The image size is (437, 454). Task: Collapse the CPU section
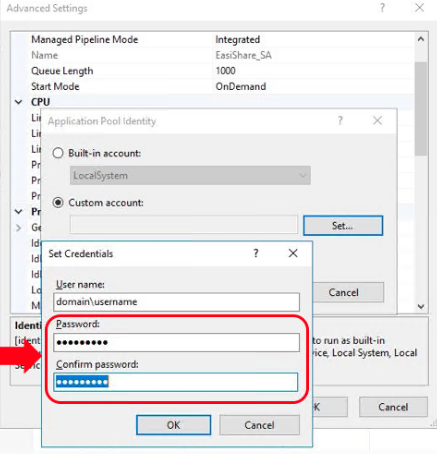19,102
